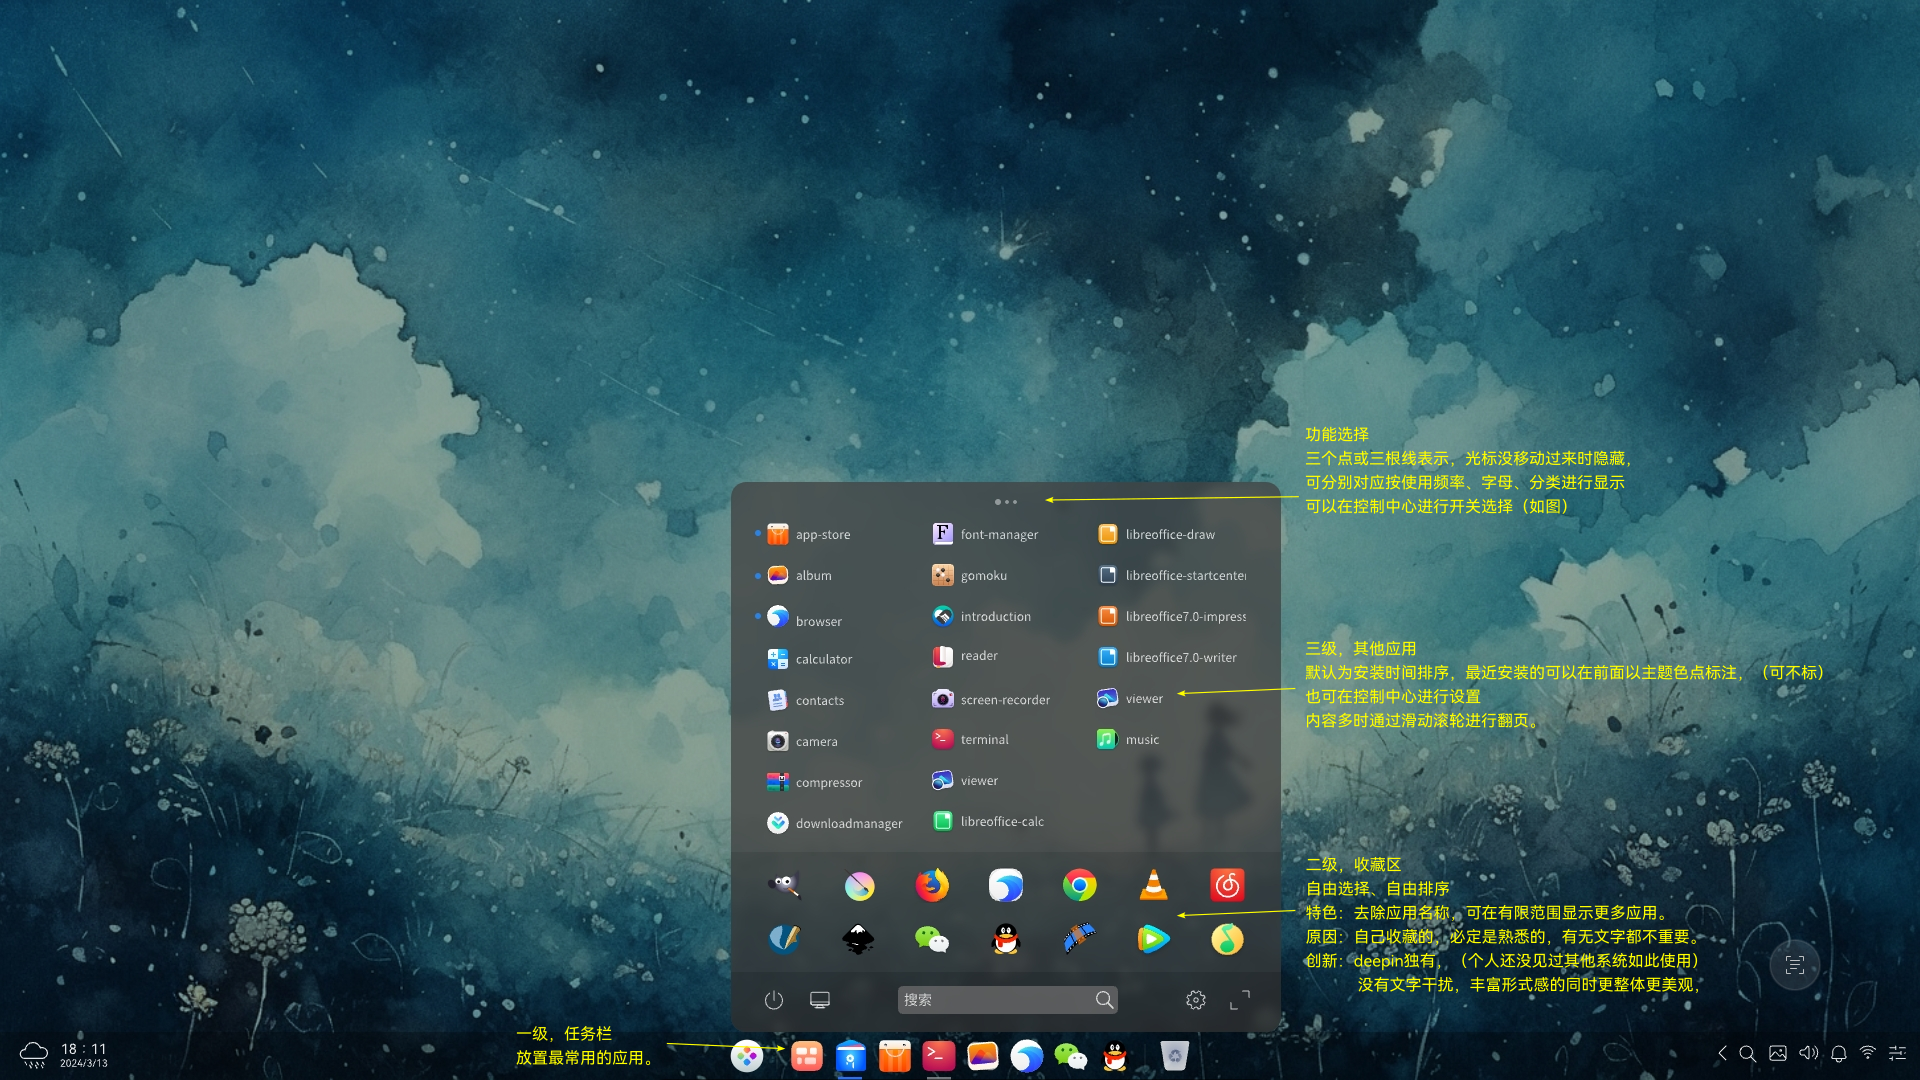Screen dimensions: 1920x1080
Task: Click the power button in launcher
Action: point(774,1000)
